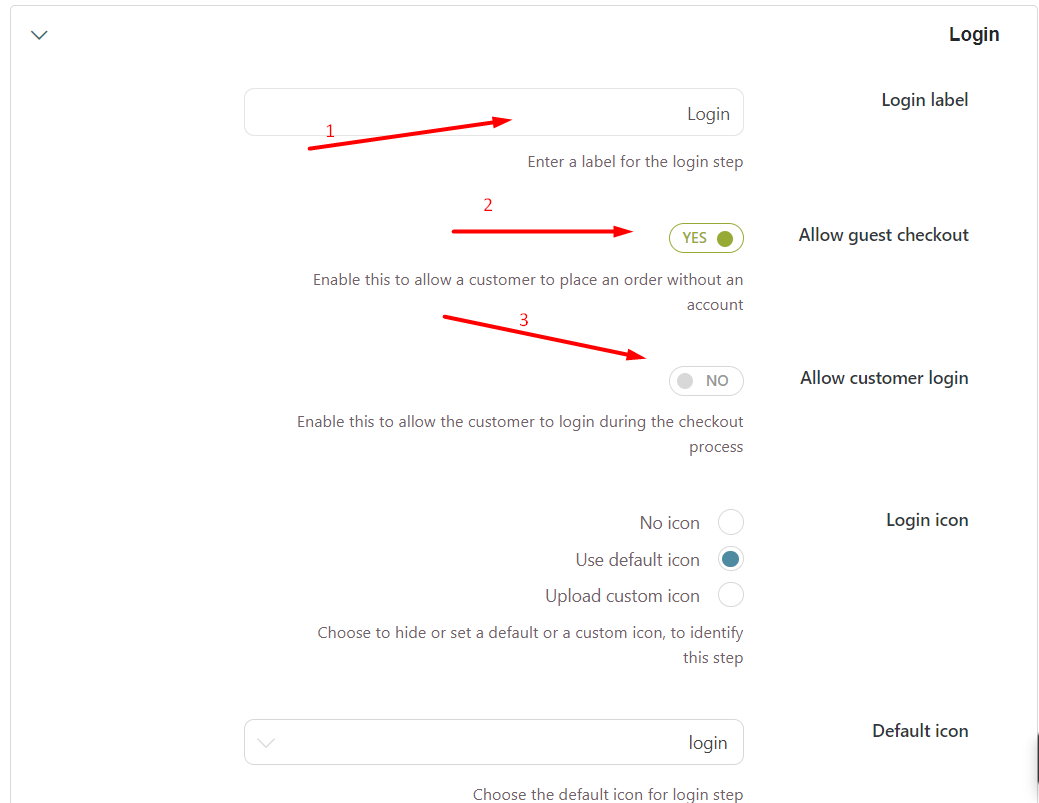Collapse the Login section with the top-left chevron

39,35
